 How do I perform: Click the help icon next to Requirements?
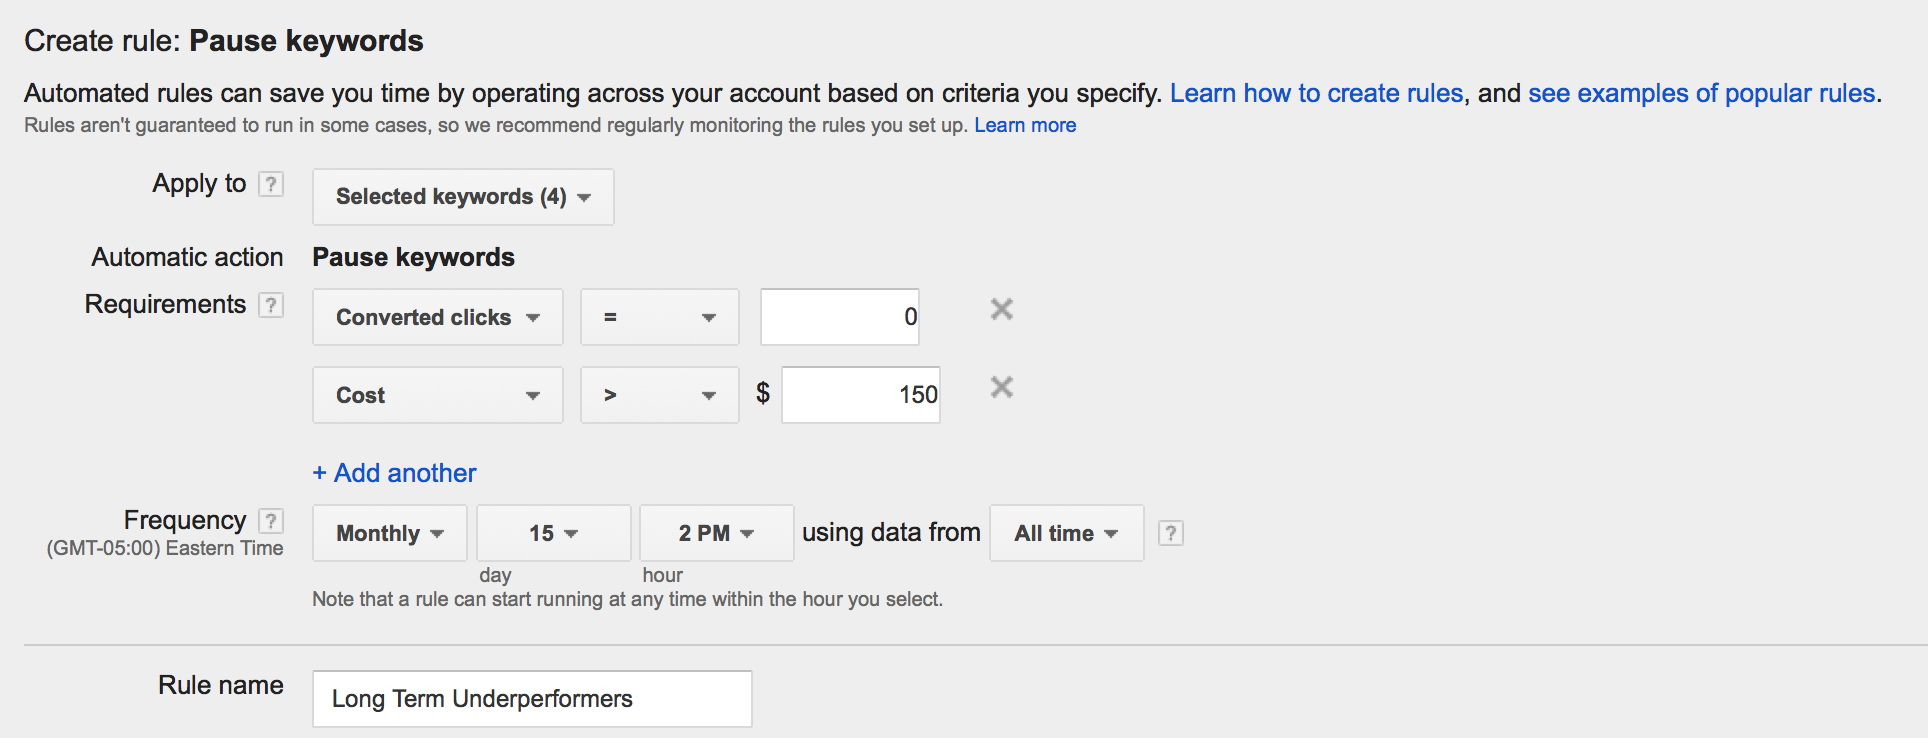[x=271, y=305]
